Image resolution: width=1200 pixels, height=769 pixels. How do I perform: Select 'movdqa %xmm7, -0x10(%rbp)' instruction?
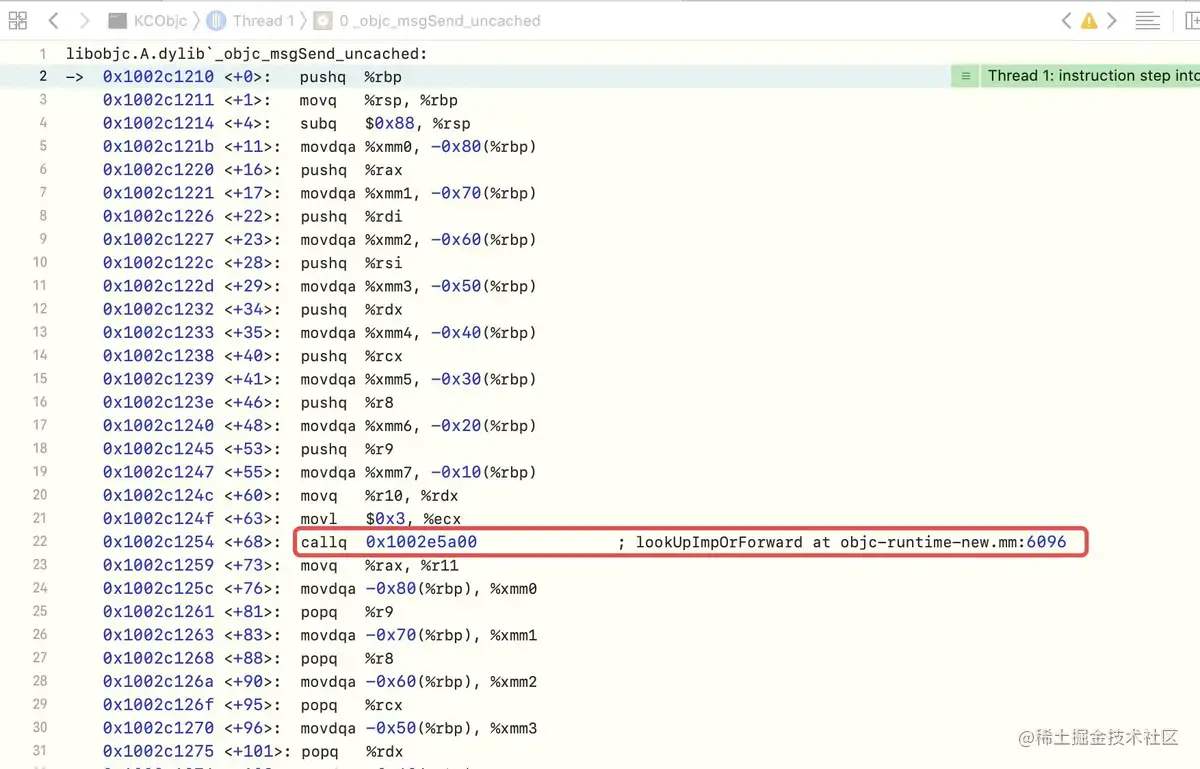419,472
